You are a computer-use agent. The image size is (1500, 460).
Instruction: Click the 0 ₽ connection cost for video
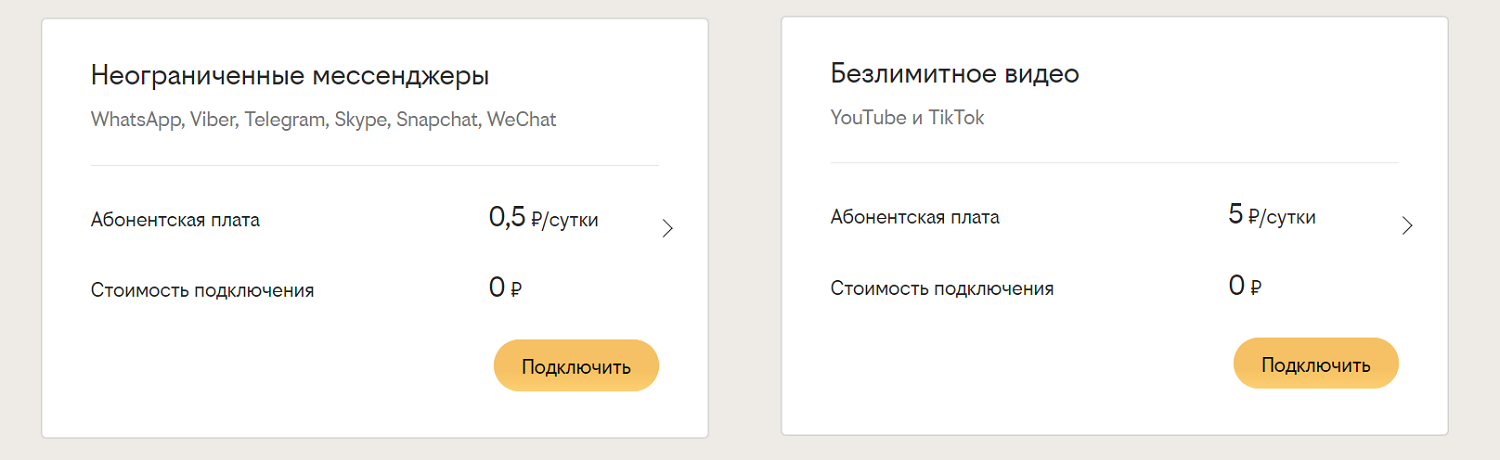tap(1244, 287)
